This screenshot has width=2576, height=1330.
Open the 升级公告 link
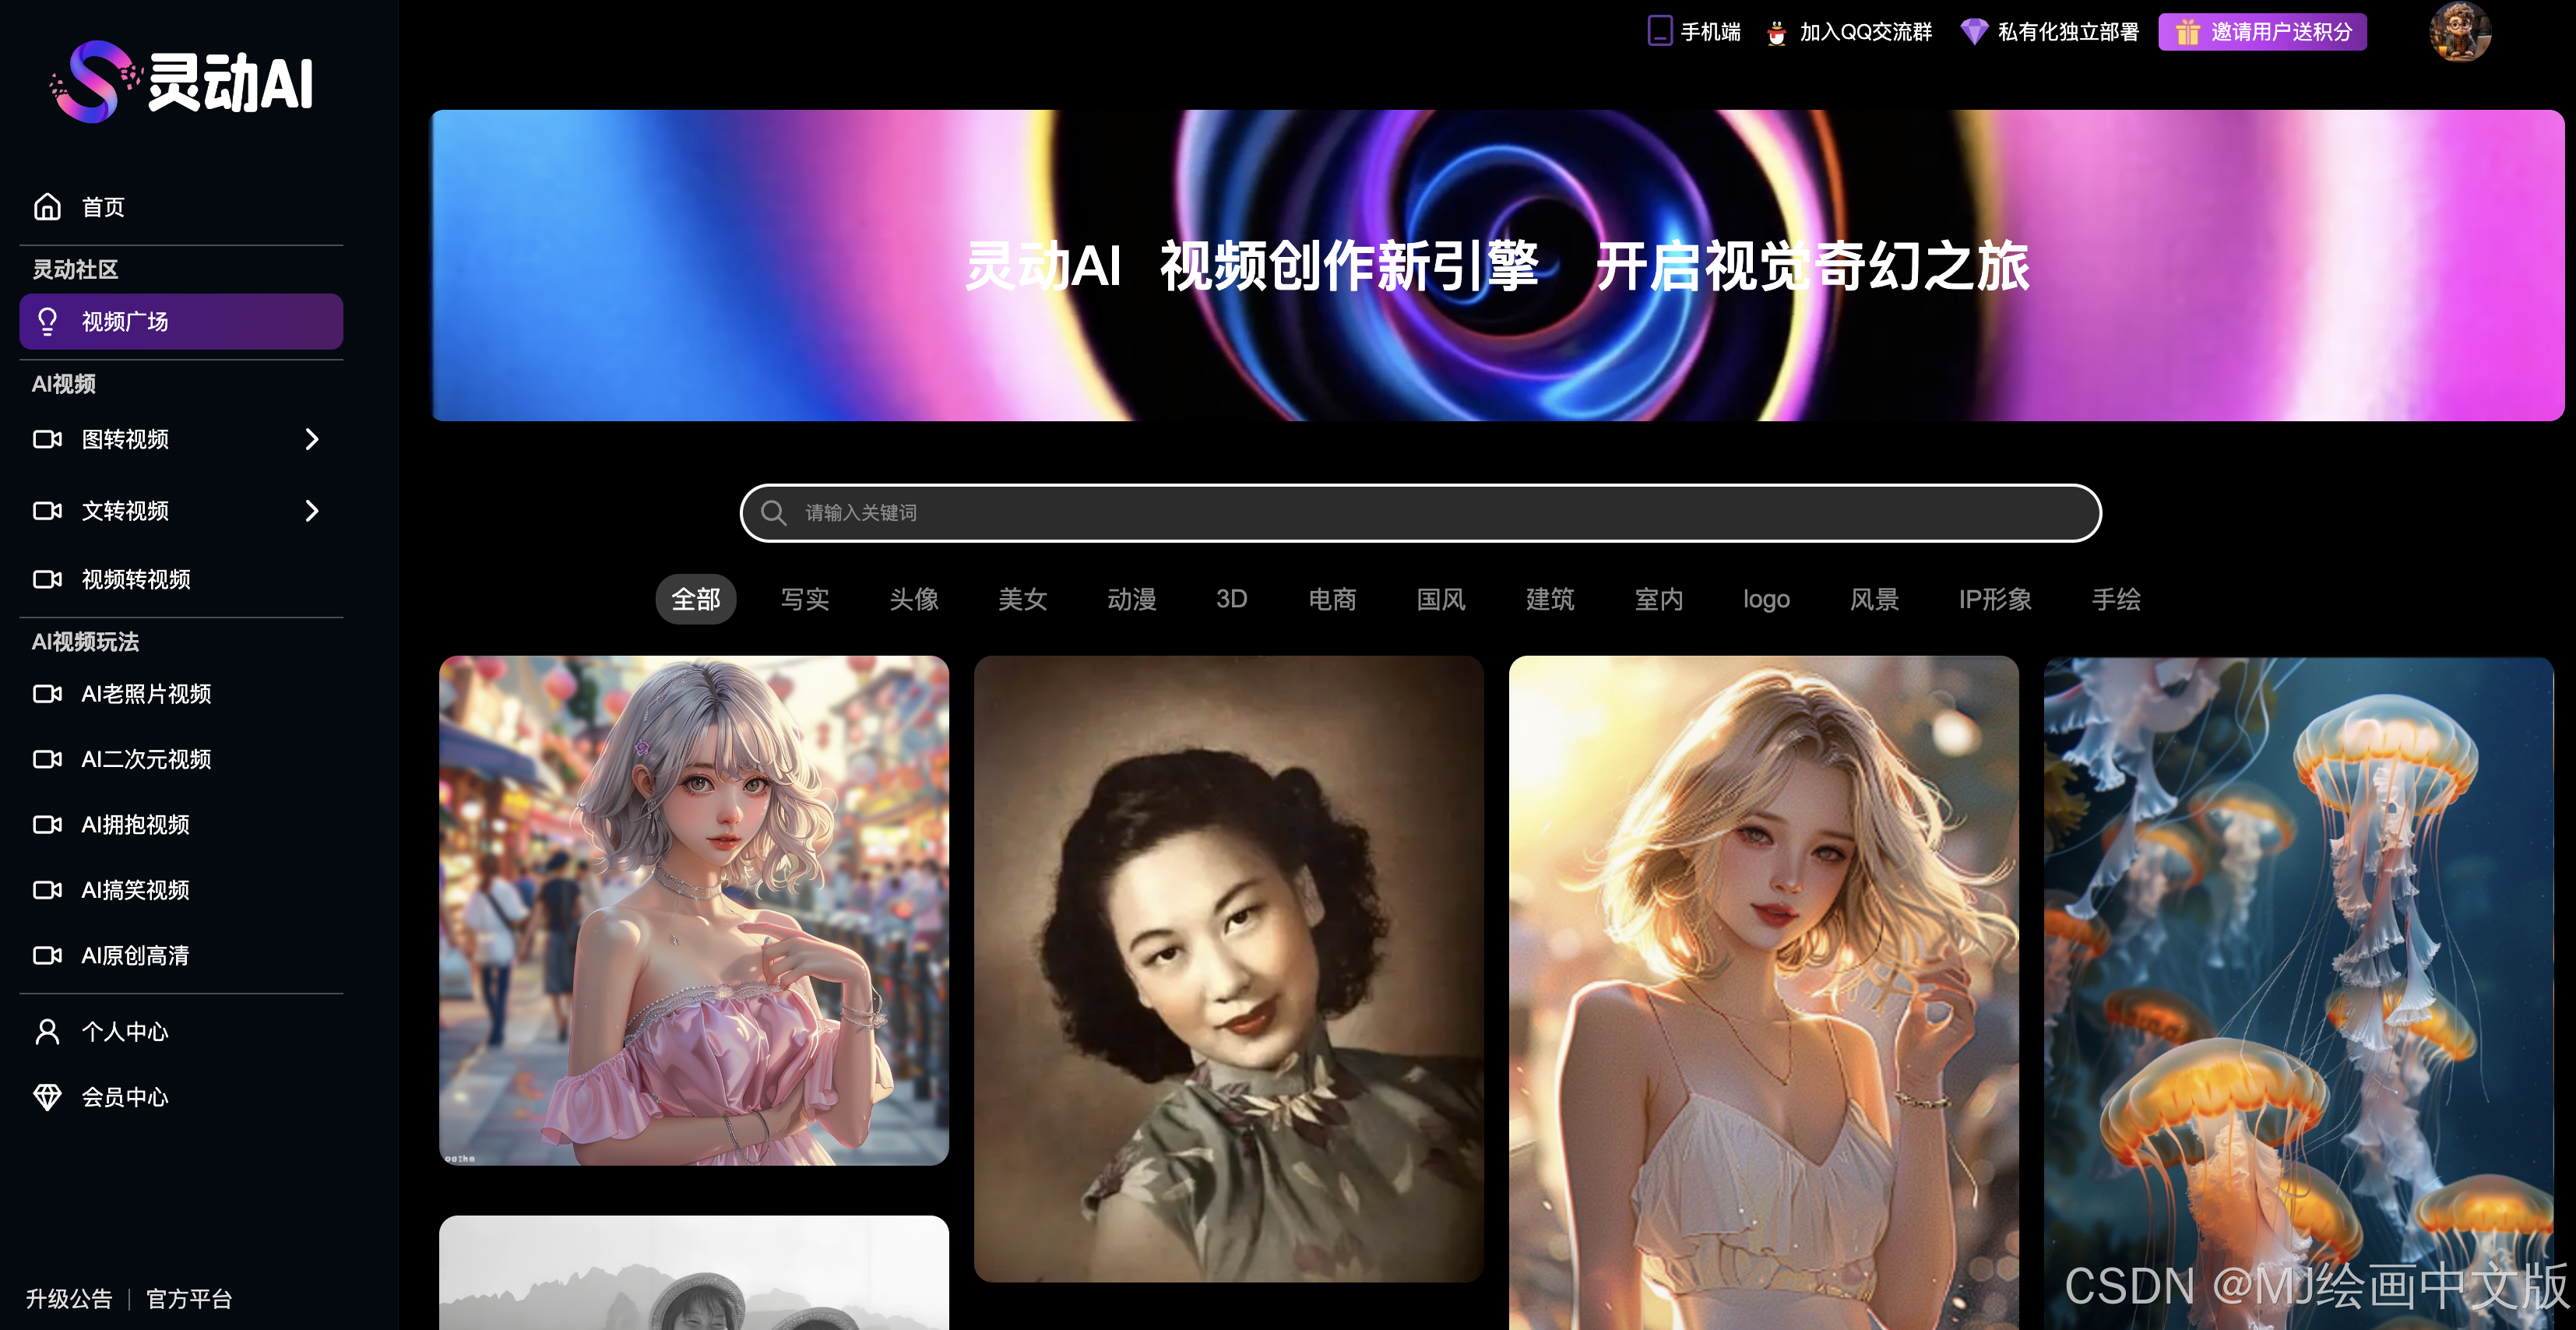(69, 1299)
